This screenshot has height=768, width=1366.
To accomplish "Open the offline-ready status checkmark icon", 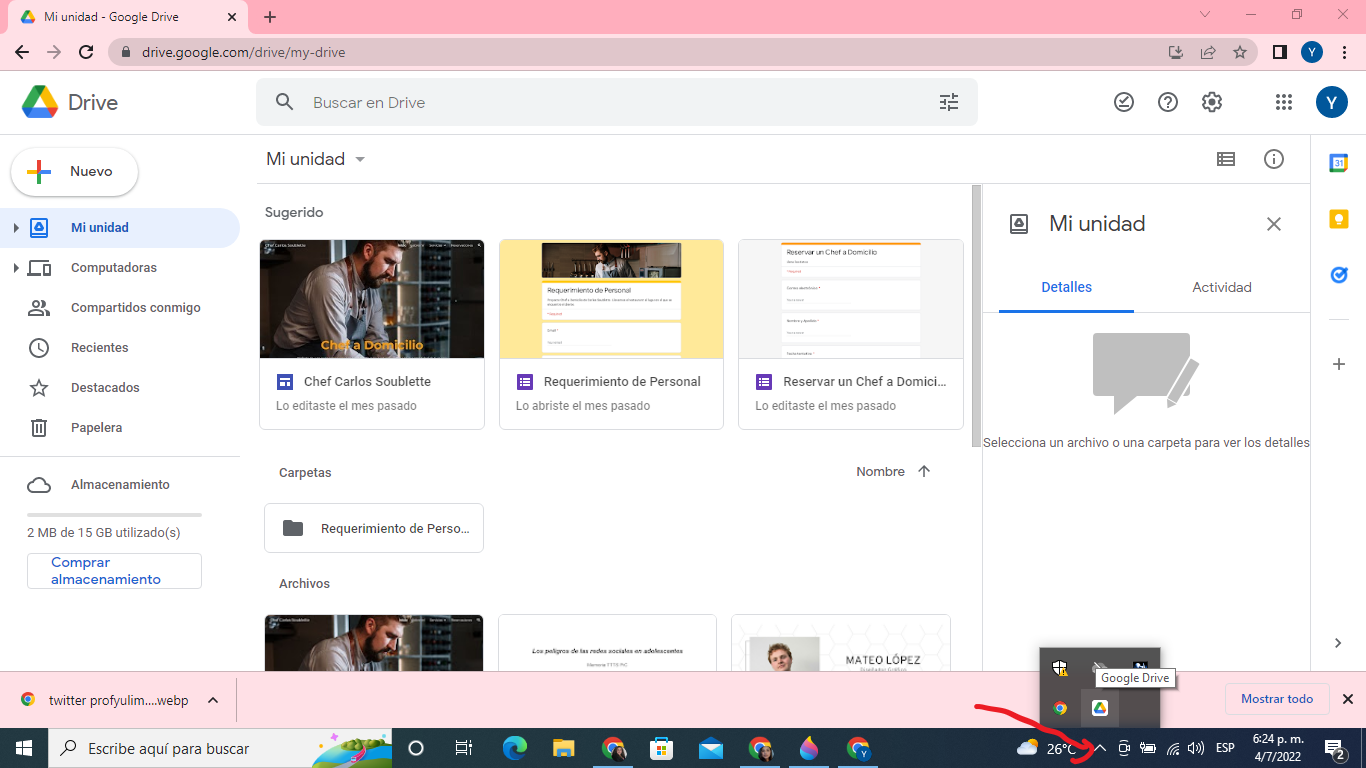I will pos(1124,102).
